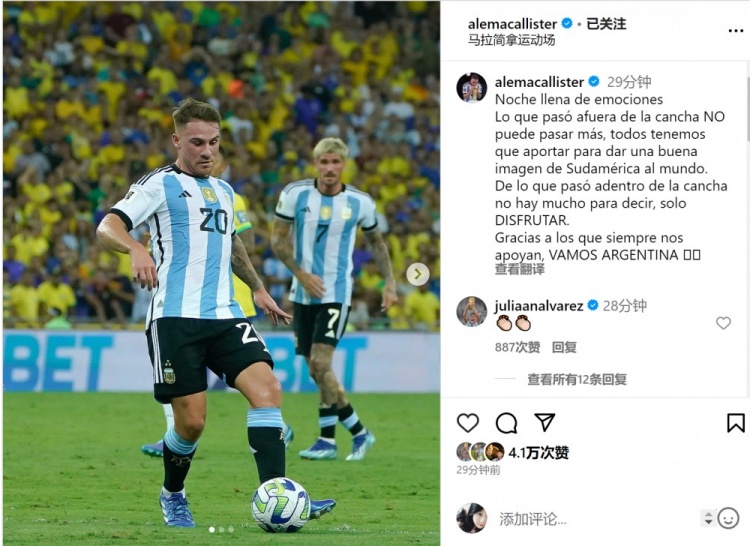The height and width of the screenshot is (546, 750).
Task: Reply to juliaanalvarez's comment via 回复
Action: point(564,347)
